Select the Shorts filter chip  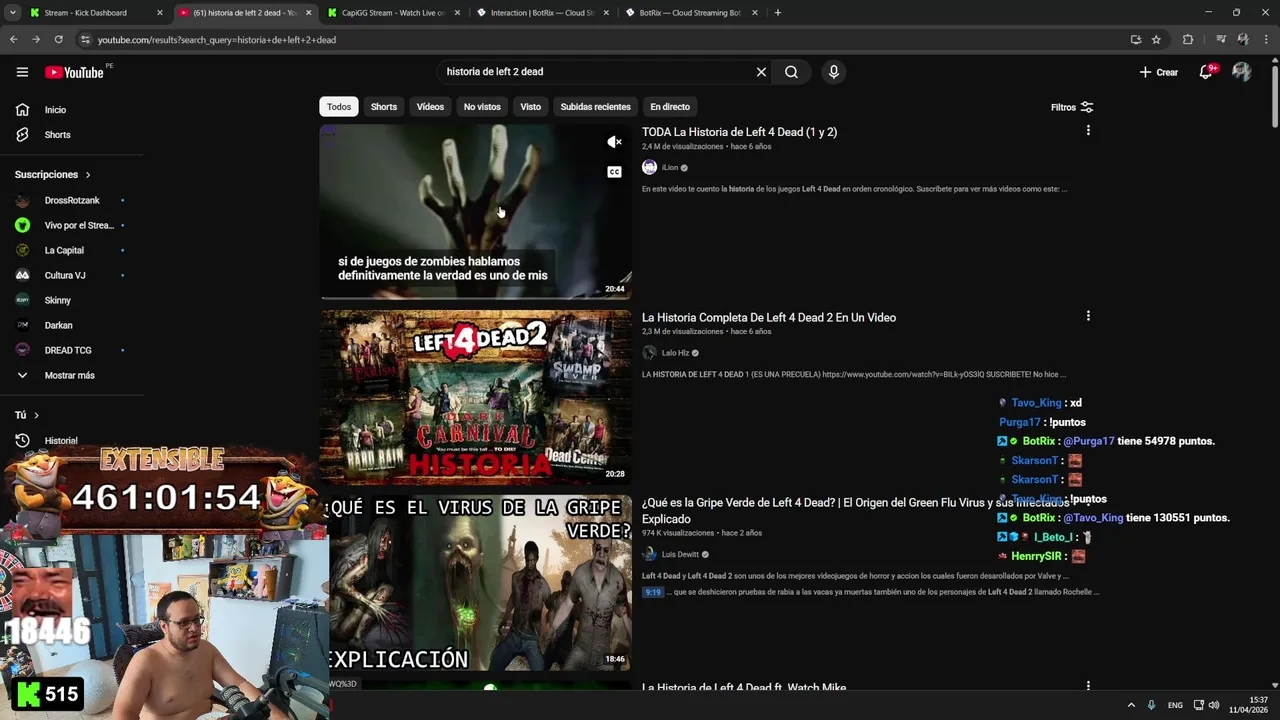(x=384, y=107)
